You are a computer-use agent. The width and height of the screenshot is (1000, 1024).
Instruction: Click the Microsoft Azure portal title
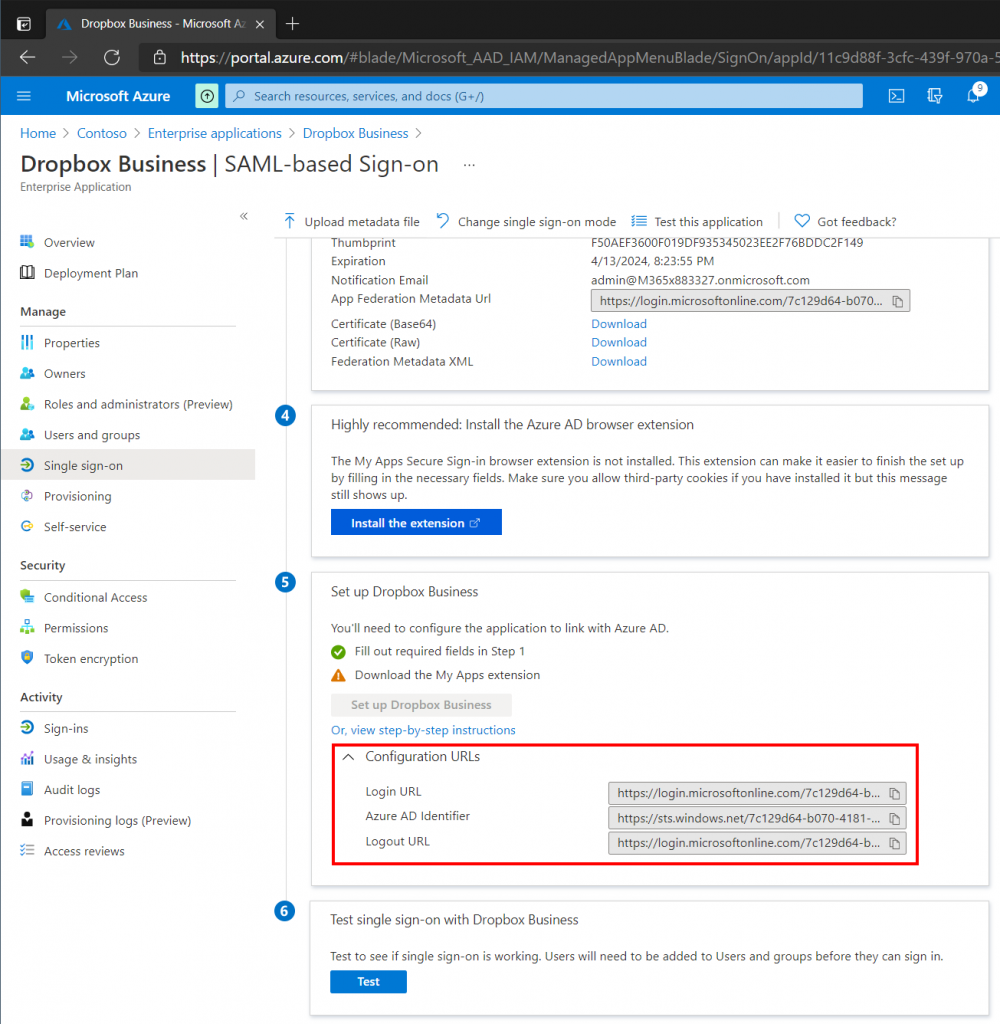[118, 96]
